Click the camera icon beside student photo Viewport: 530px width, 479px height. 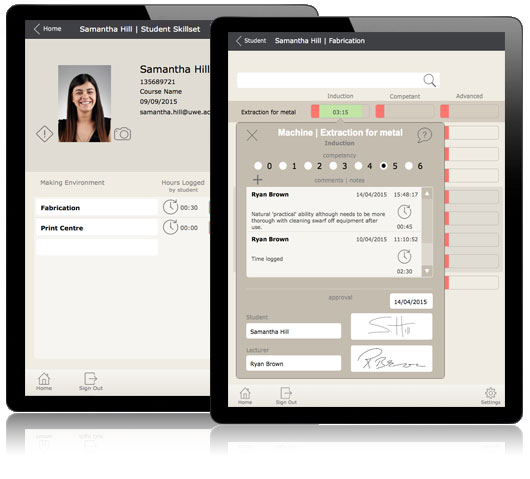point(122,134)
